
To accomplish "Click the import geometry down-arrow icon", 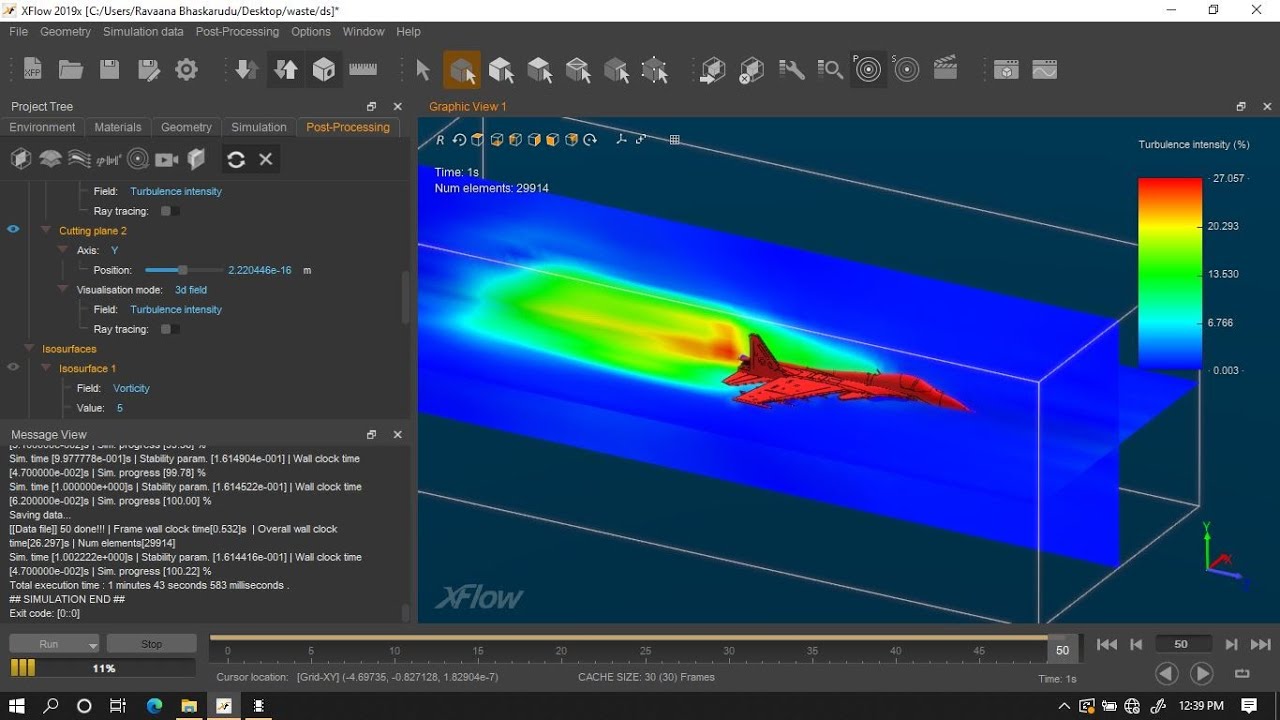I will pyautogui.click(x=247, y=70).
